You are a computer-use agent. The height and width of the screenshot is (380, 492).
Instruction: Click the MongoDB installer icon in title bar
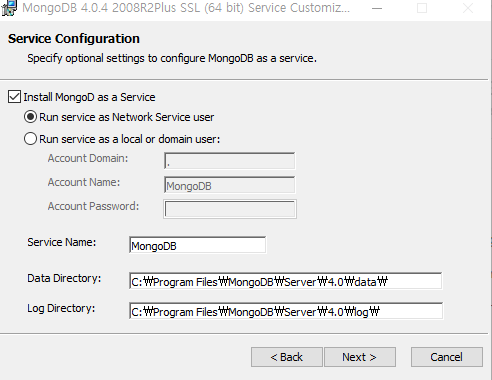(9, 8)
